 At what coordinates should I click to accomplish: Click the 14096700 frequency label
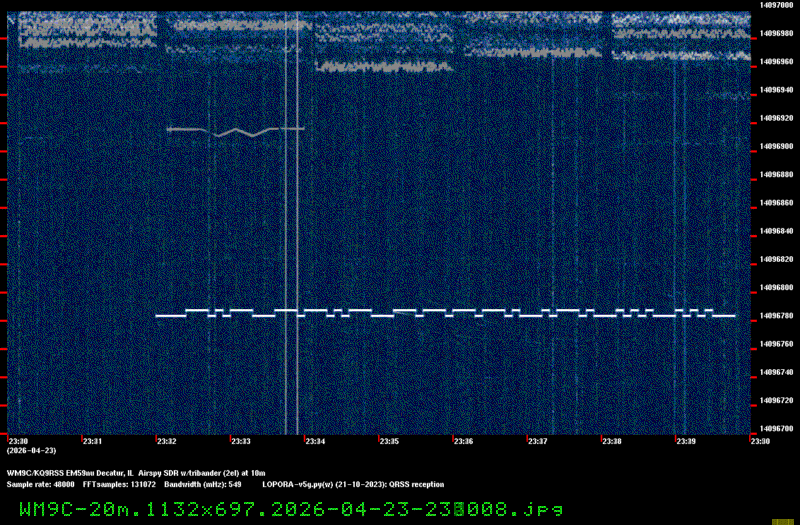777,429
